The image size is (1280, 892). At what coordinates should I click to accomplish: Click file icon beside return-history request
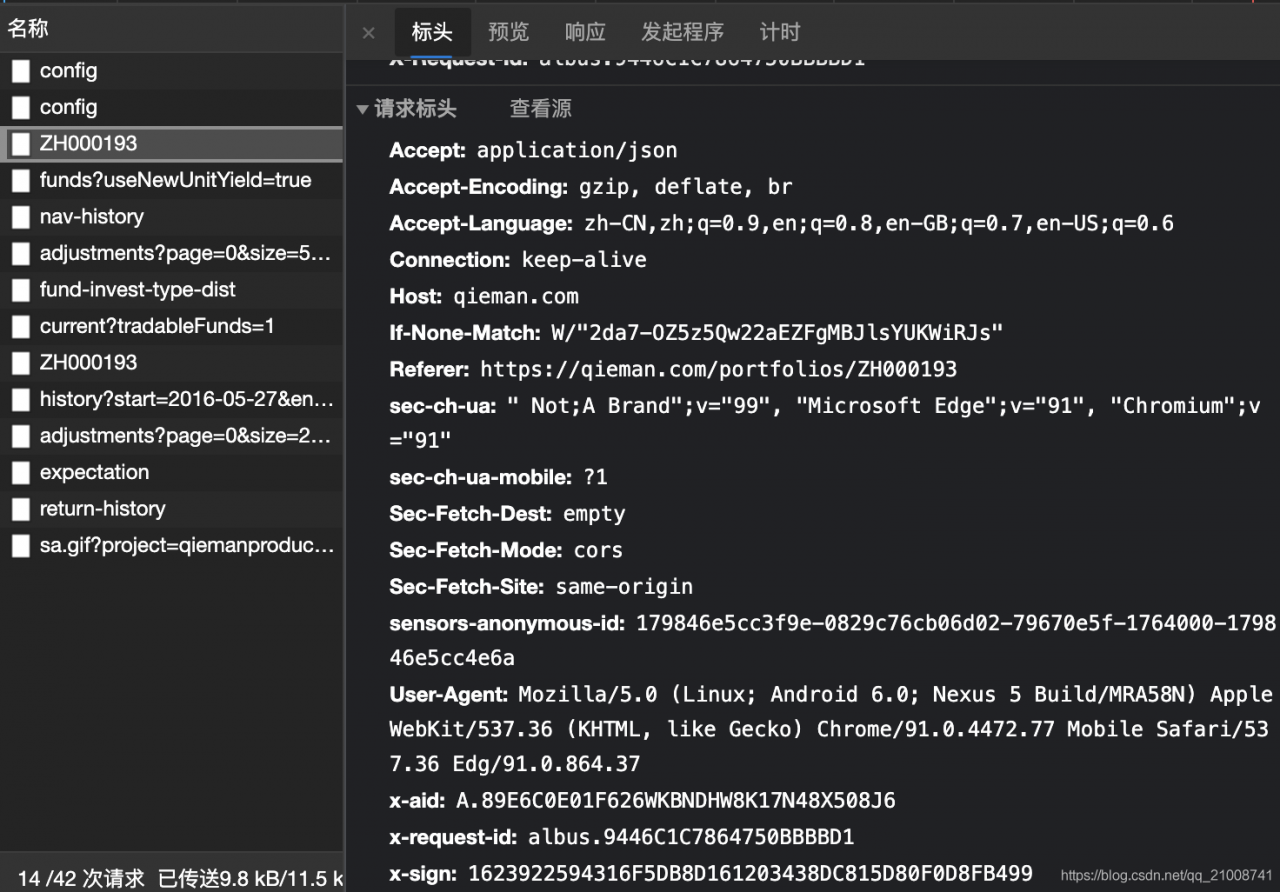[x=21, y=509]
